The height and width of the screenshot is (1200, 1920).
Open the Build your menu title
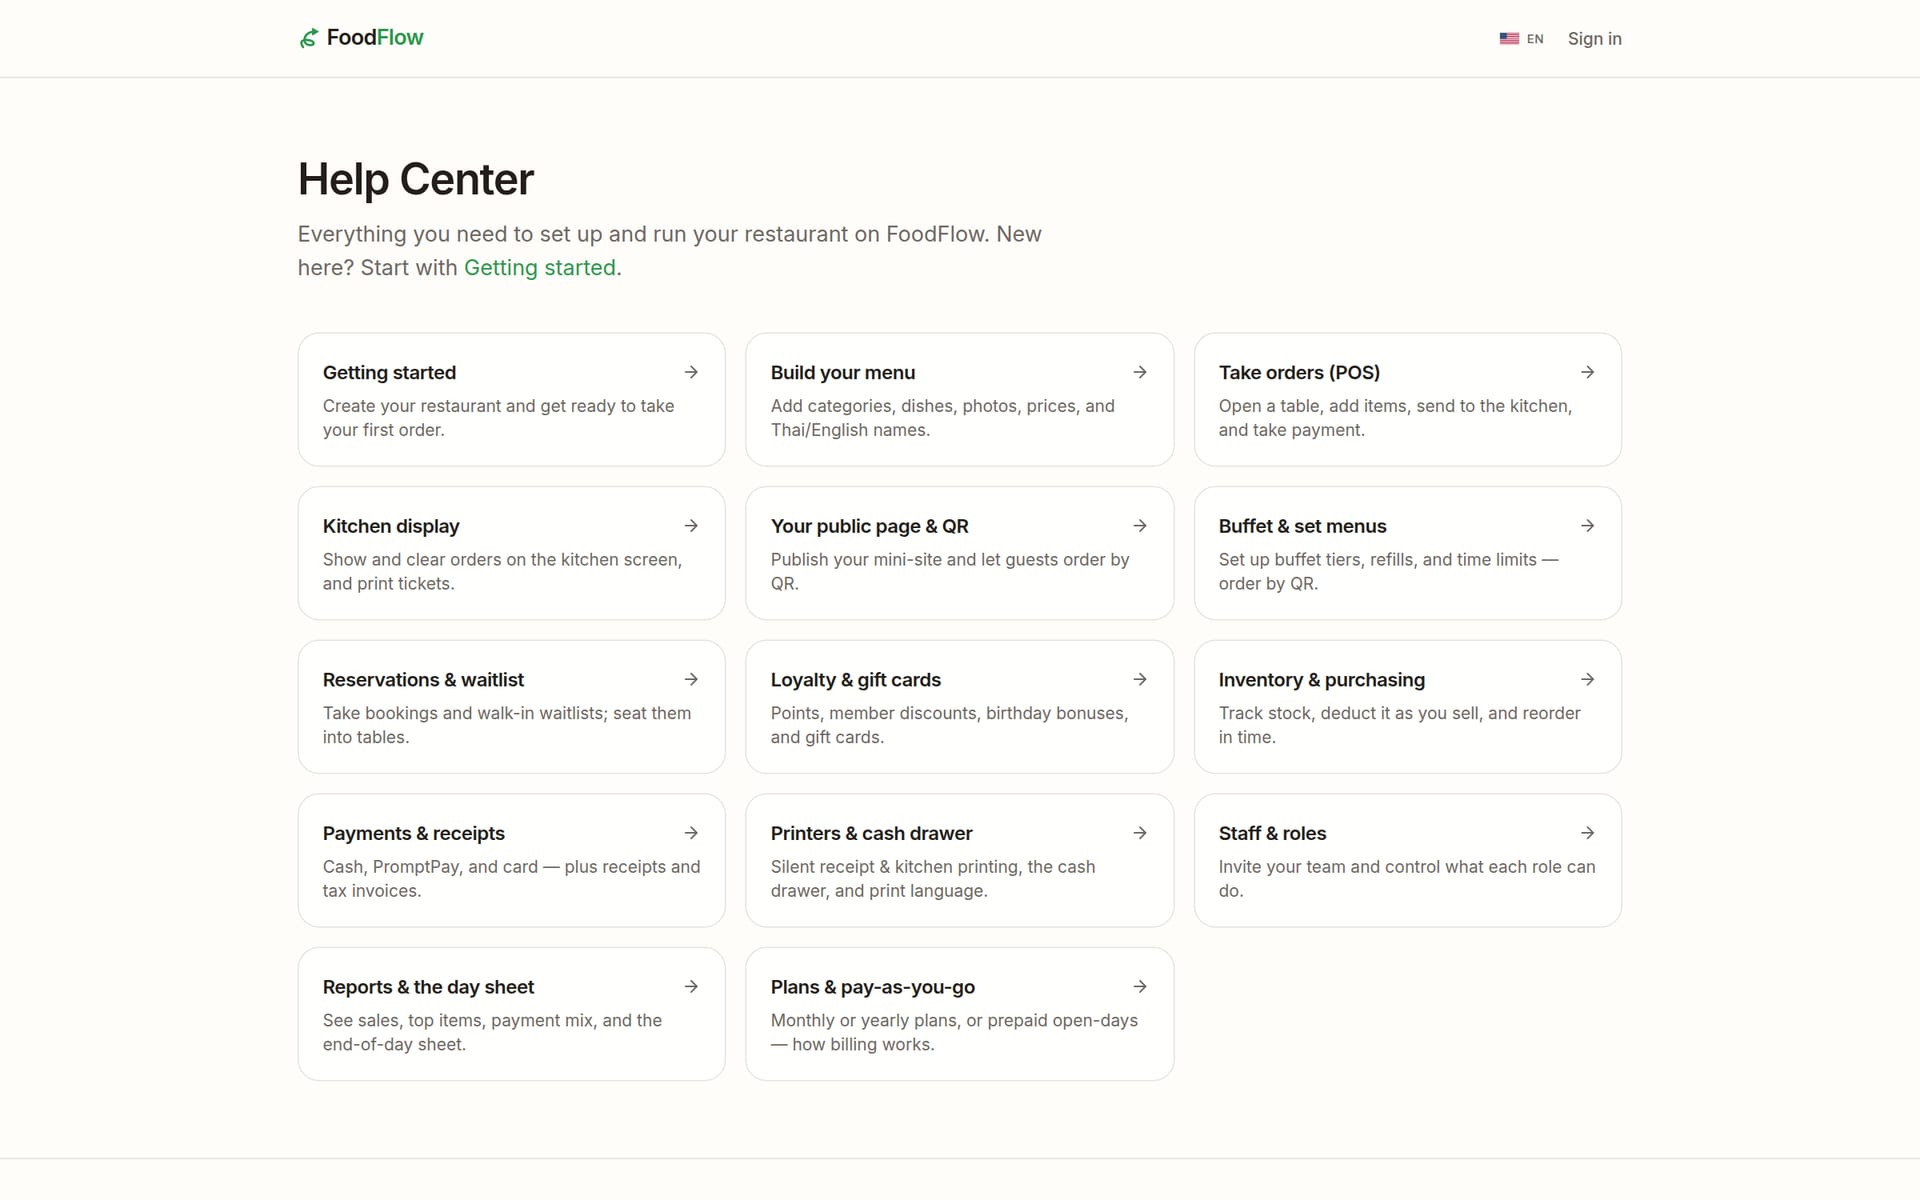(843, 373)
